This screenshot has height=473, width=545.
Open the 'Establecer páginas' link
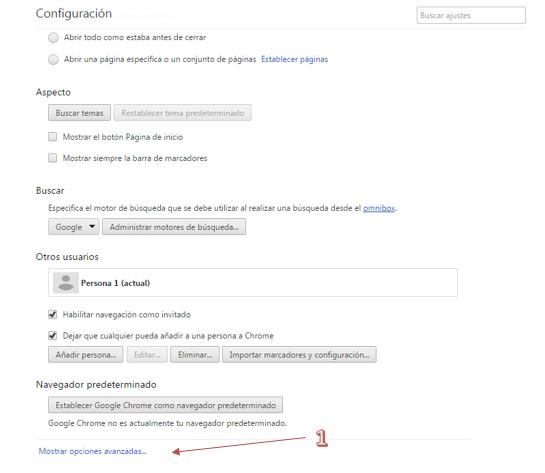294,59
